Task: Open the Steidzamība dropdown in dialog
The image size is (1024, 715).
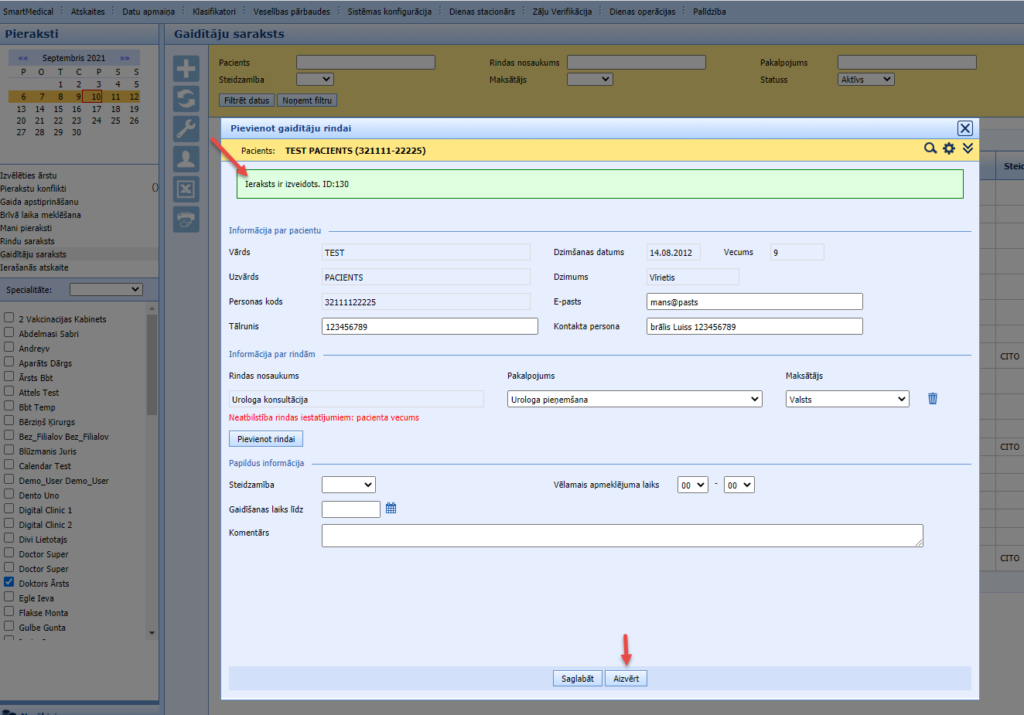Action: (x=348, y=484)
